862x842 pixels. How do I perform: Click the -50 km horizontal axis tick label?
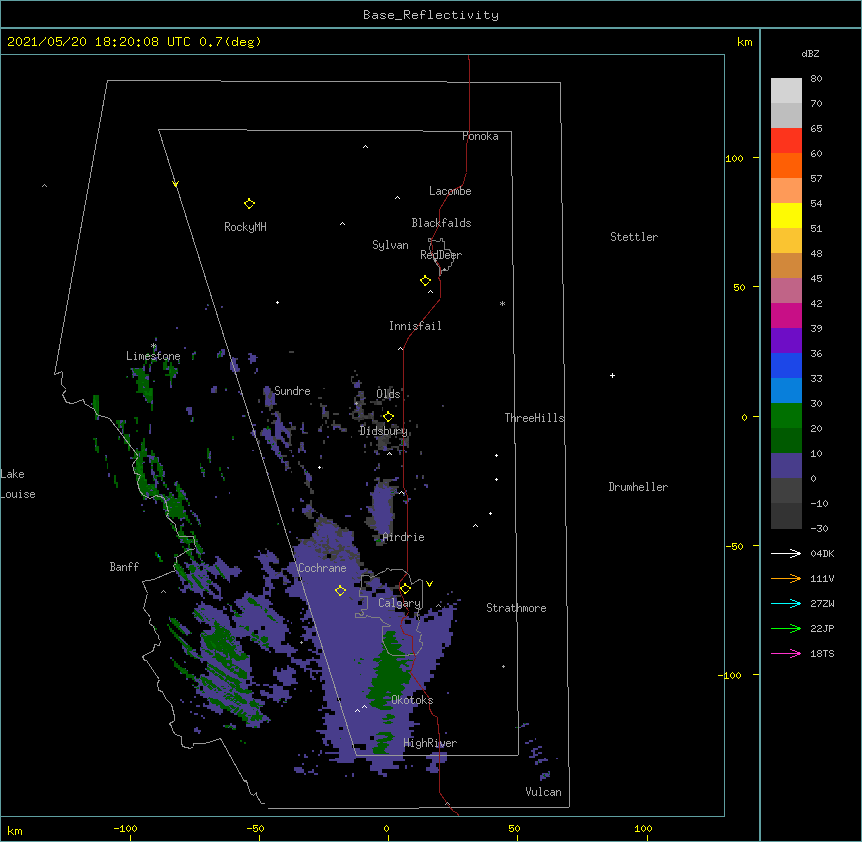[x=255, y=828]
